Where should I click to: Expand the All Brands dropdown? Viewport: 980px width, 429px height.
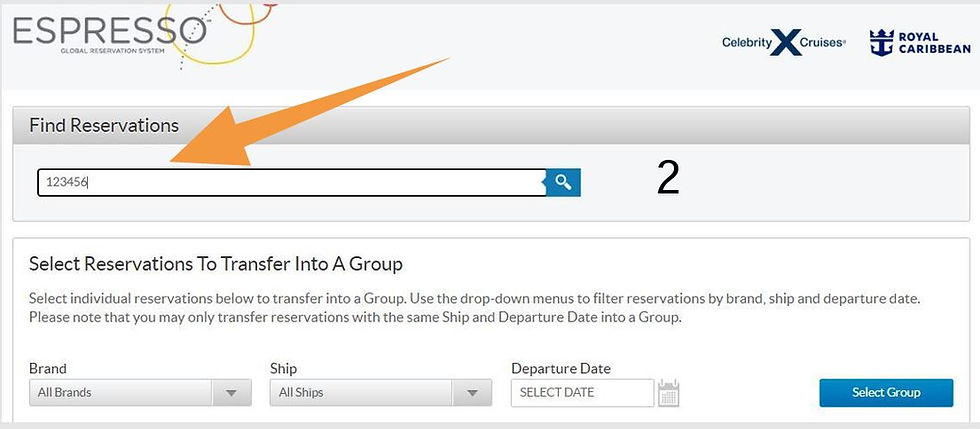139,393
